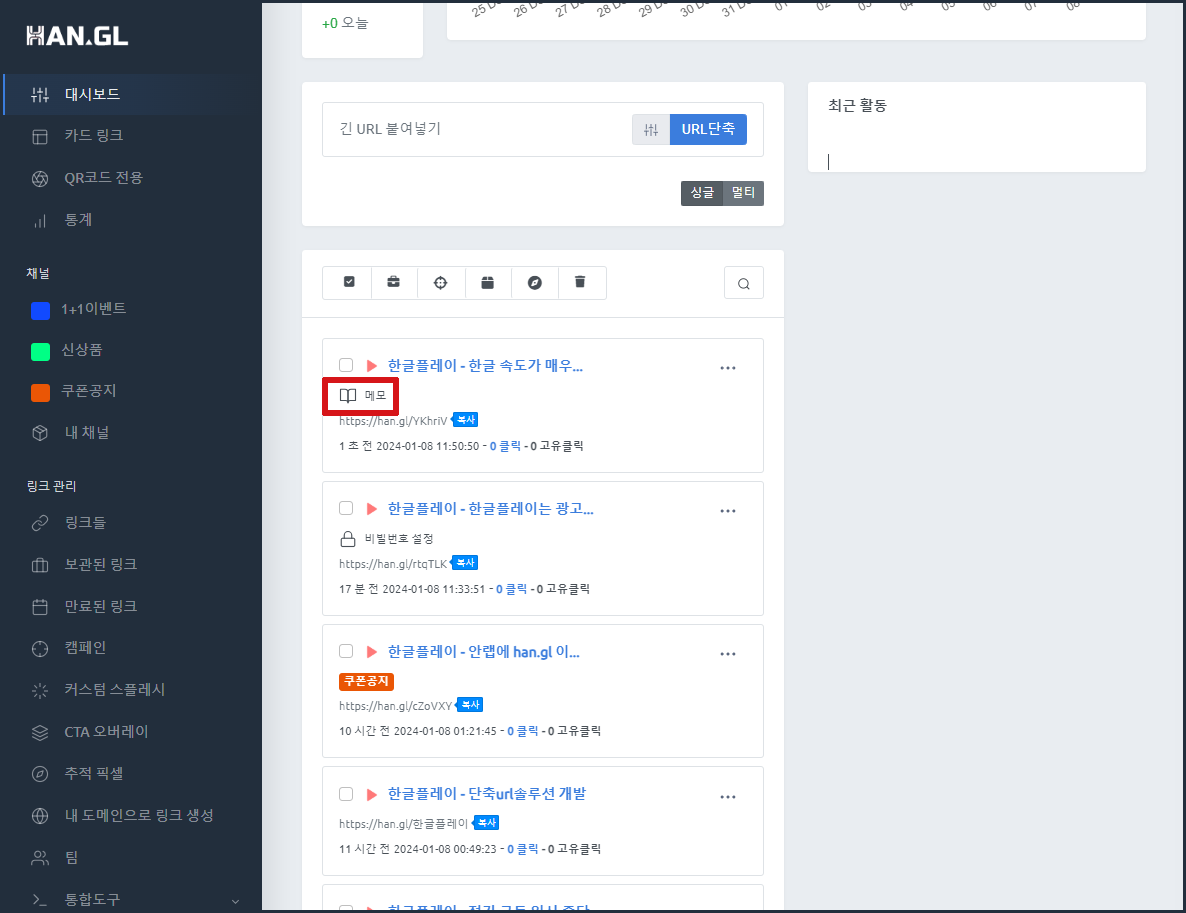
Task: Click 0 클릭 count on rtqTLK row
Action: tap(511, 589)
